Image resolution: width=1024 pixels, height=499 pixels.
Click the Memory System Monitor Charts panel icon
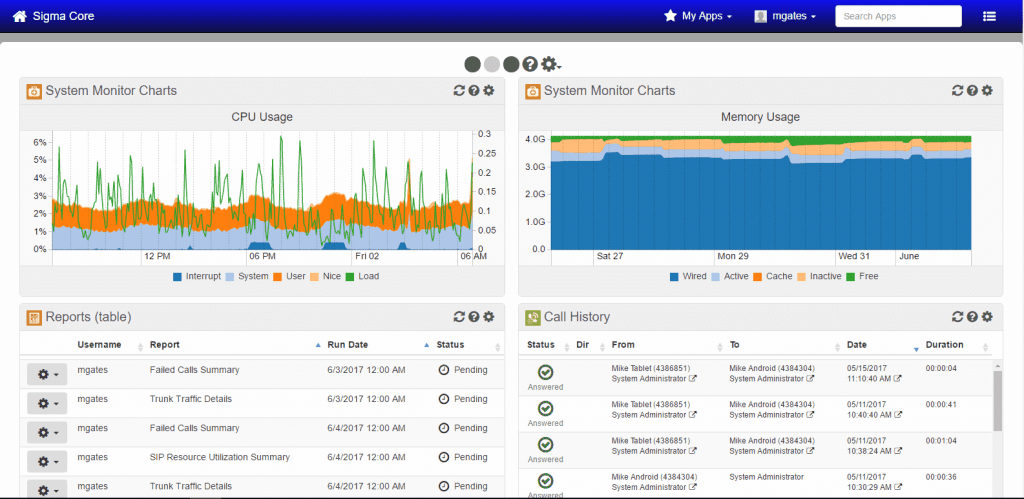coord(533,91)
